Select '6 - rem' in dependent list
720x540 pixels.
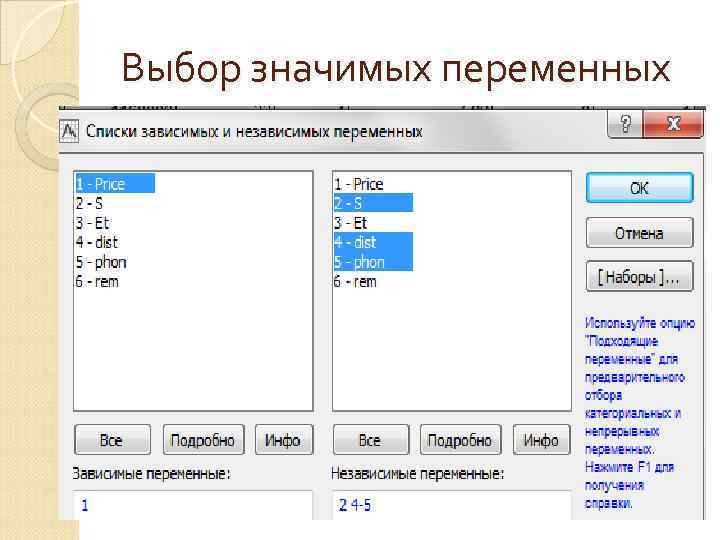click(97, 281)
